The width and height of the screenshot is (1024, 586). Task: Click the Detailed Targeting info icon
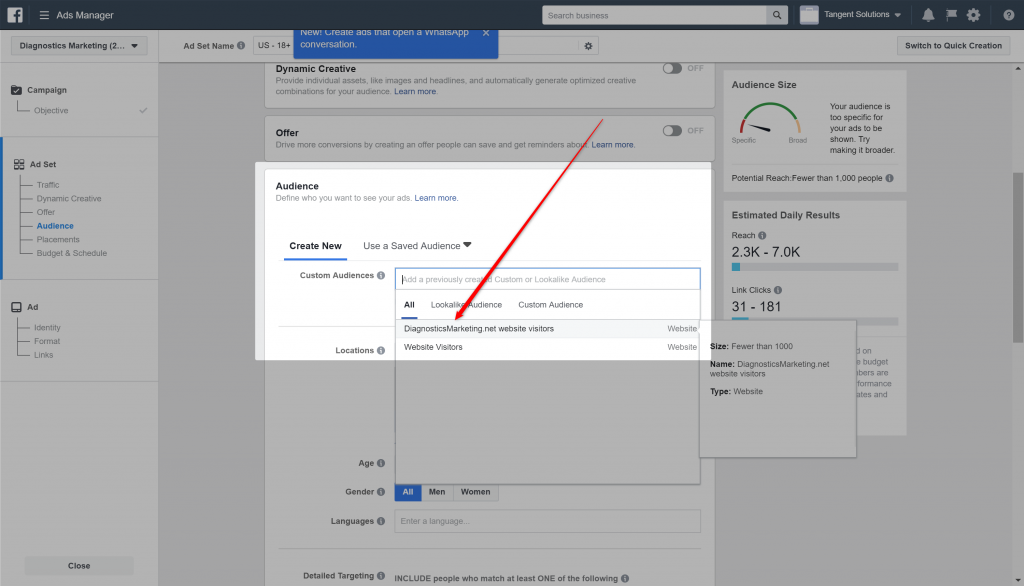[381, 576]
